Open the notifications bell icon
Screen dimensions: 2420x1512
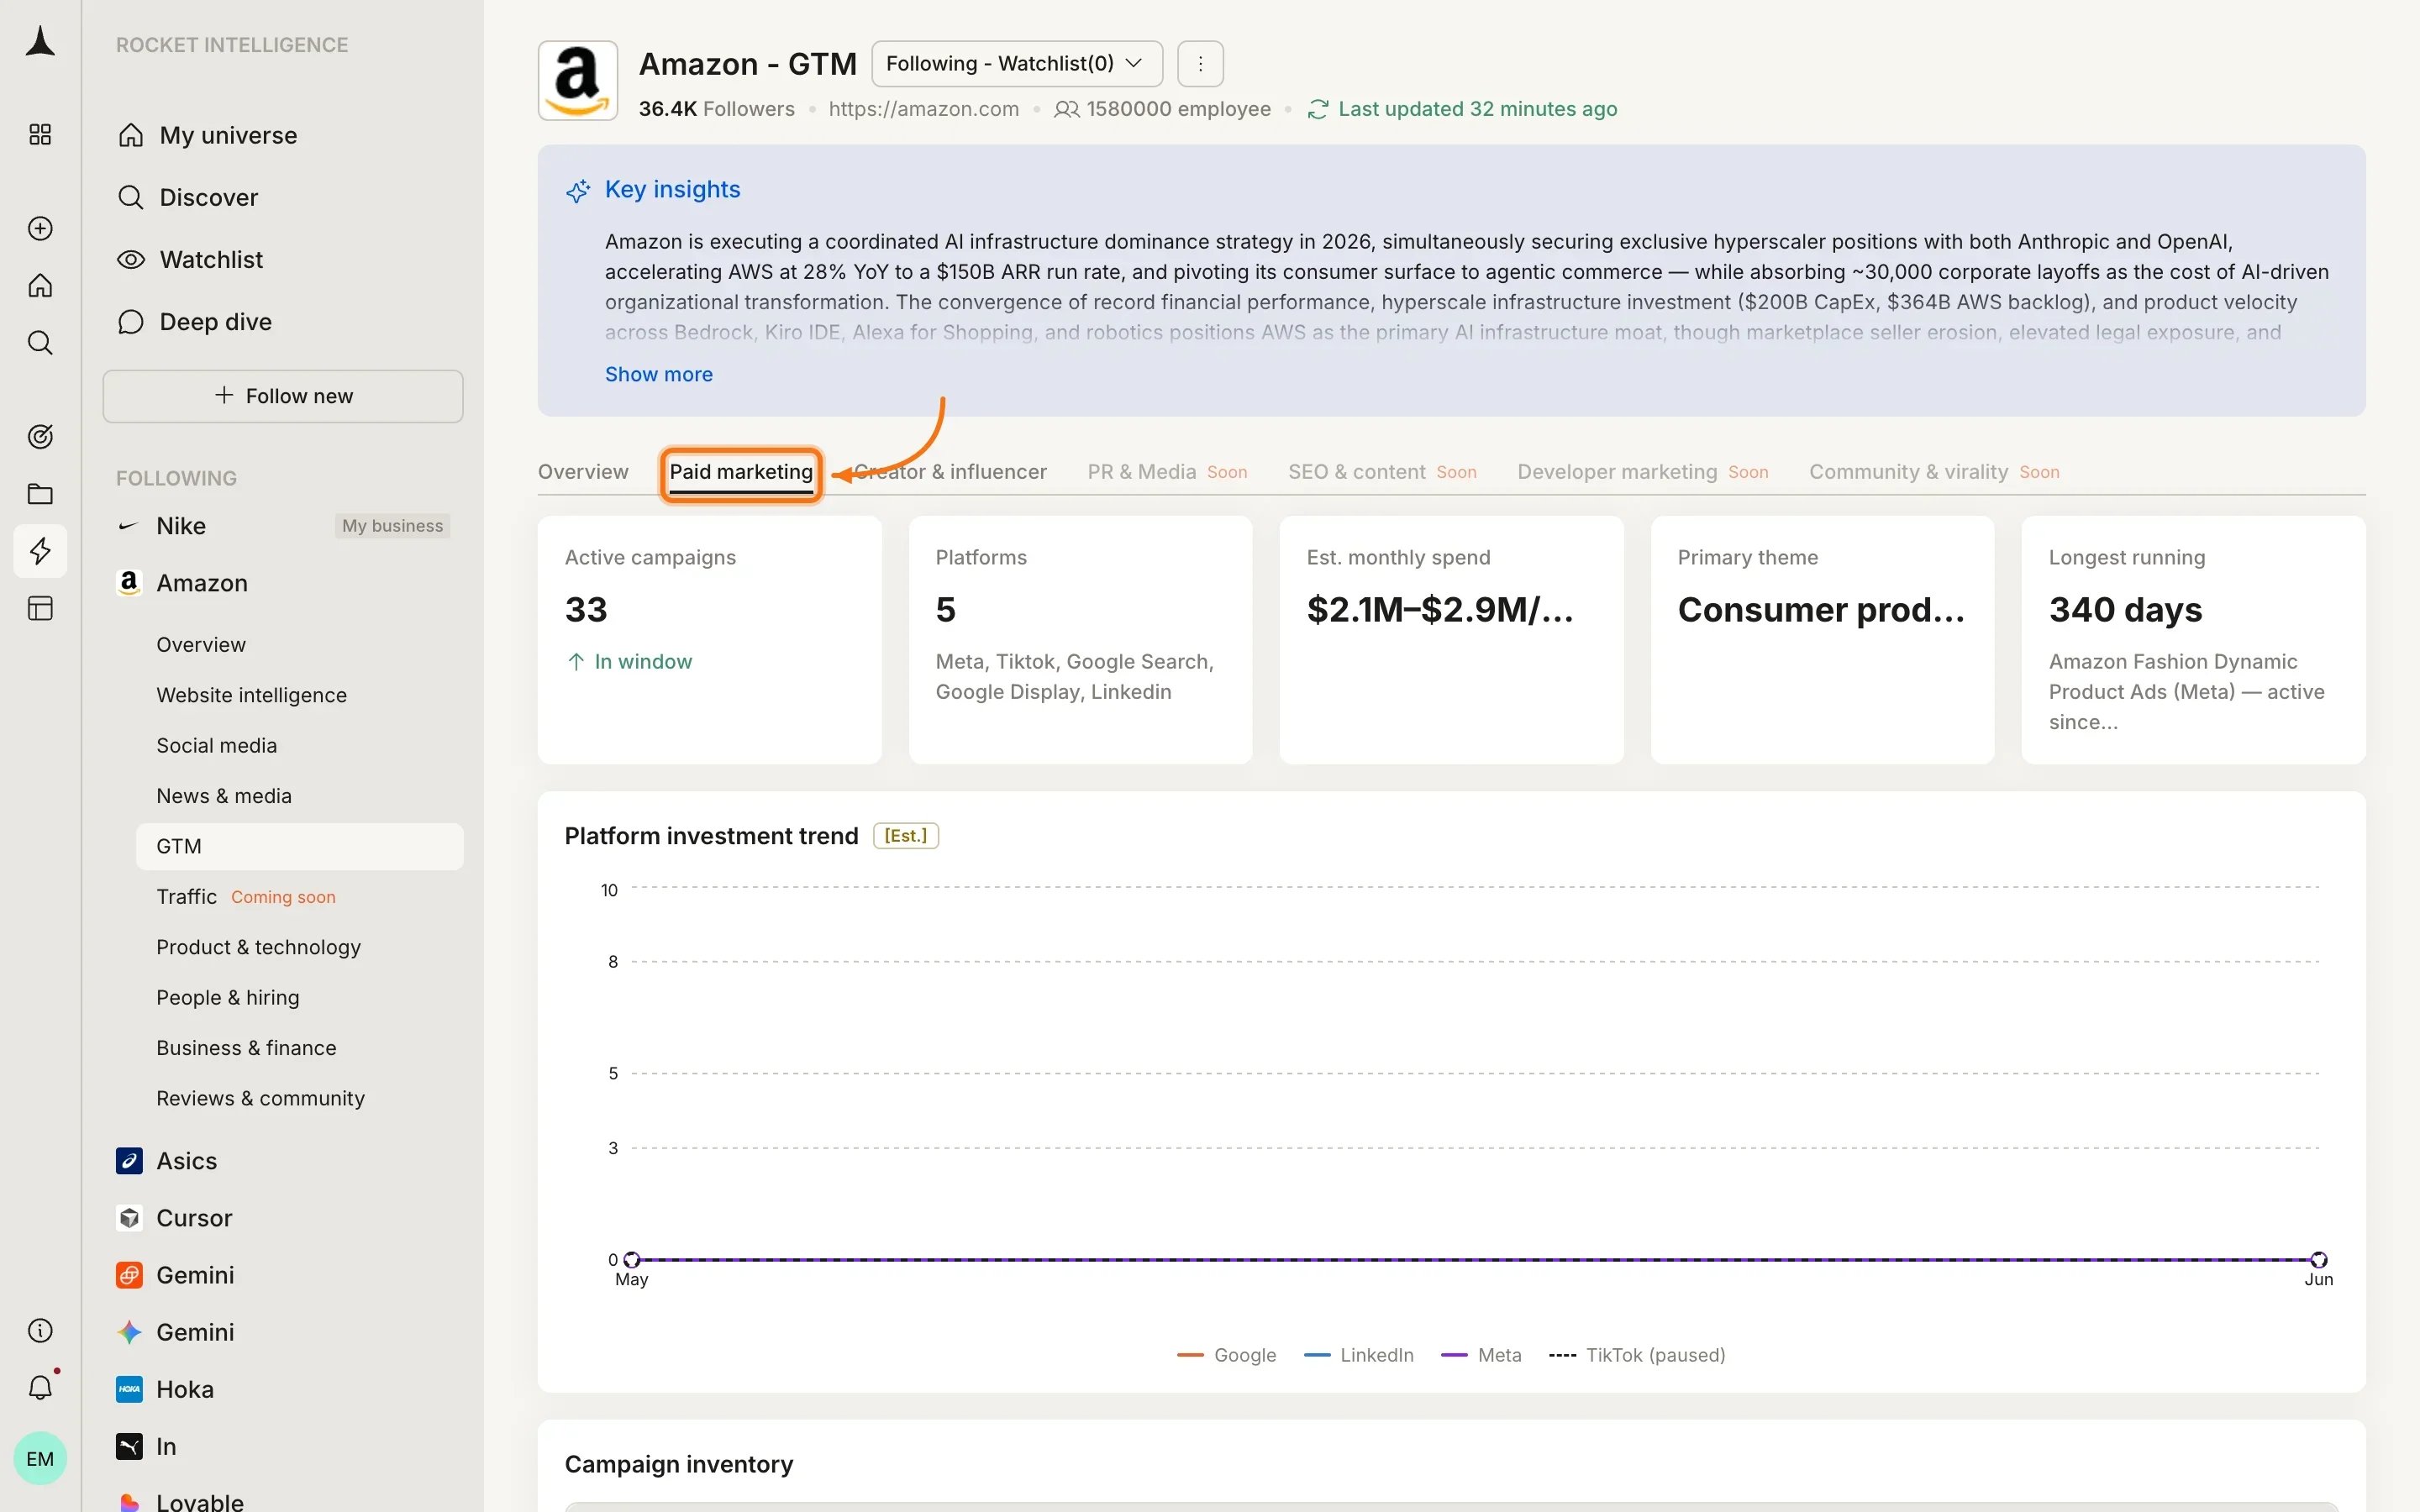40,1388
